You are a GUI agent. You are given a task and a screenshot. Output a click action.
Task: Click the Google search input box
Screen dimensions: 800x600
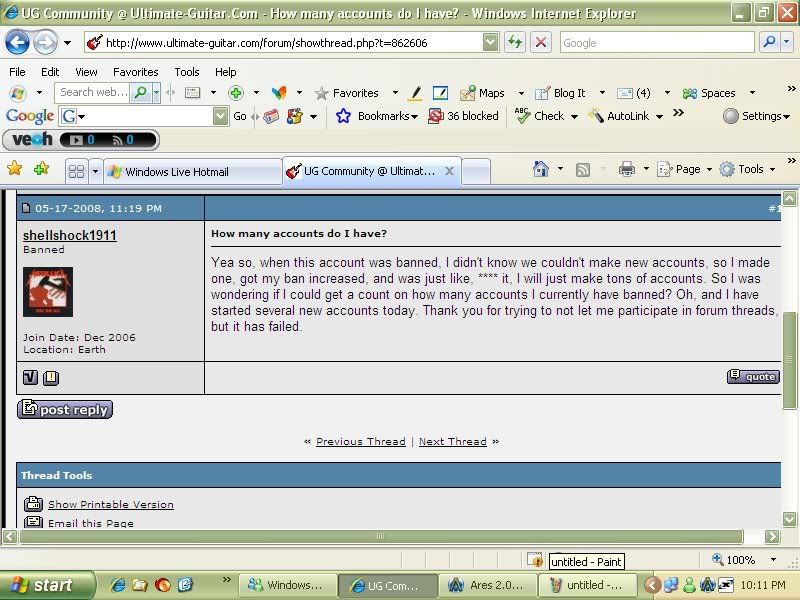coord(657,42)
